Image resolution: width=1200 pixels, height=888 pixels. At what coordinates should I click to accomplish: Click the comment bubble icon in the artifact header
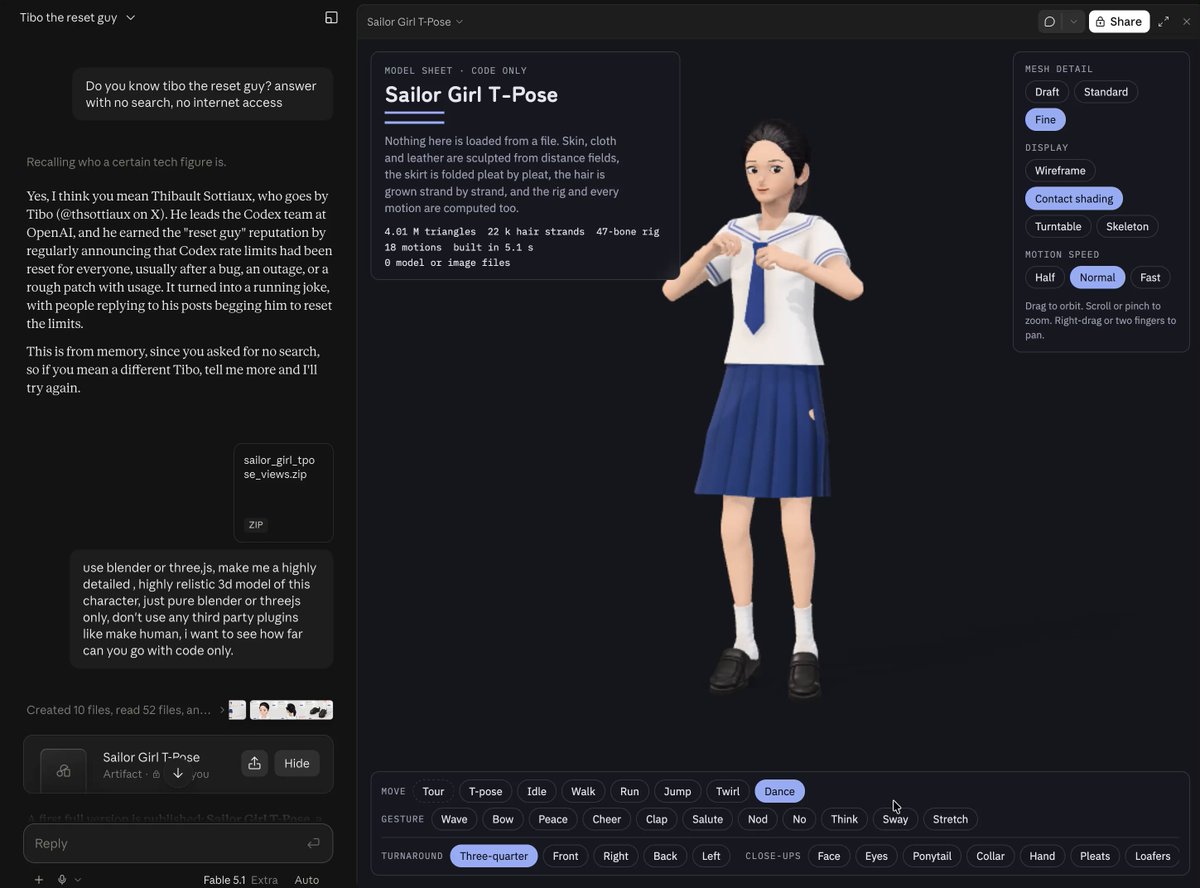pyautogui.click(x=1050, y=21)
